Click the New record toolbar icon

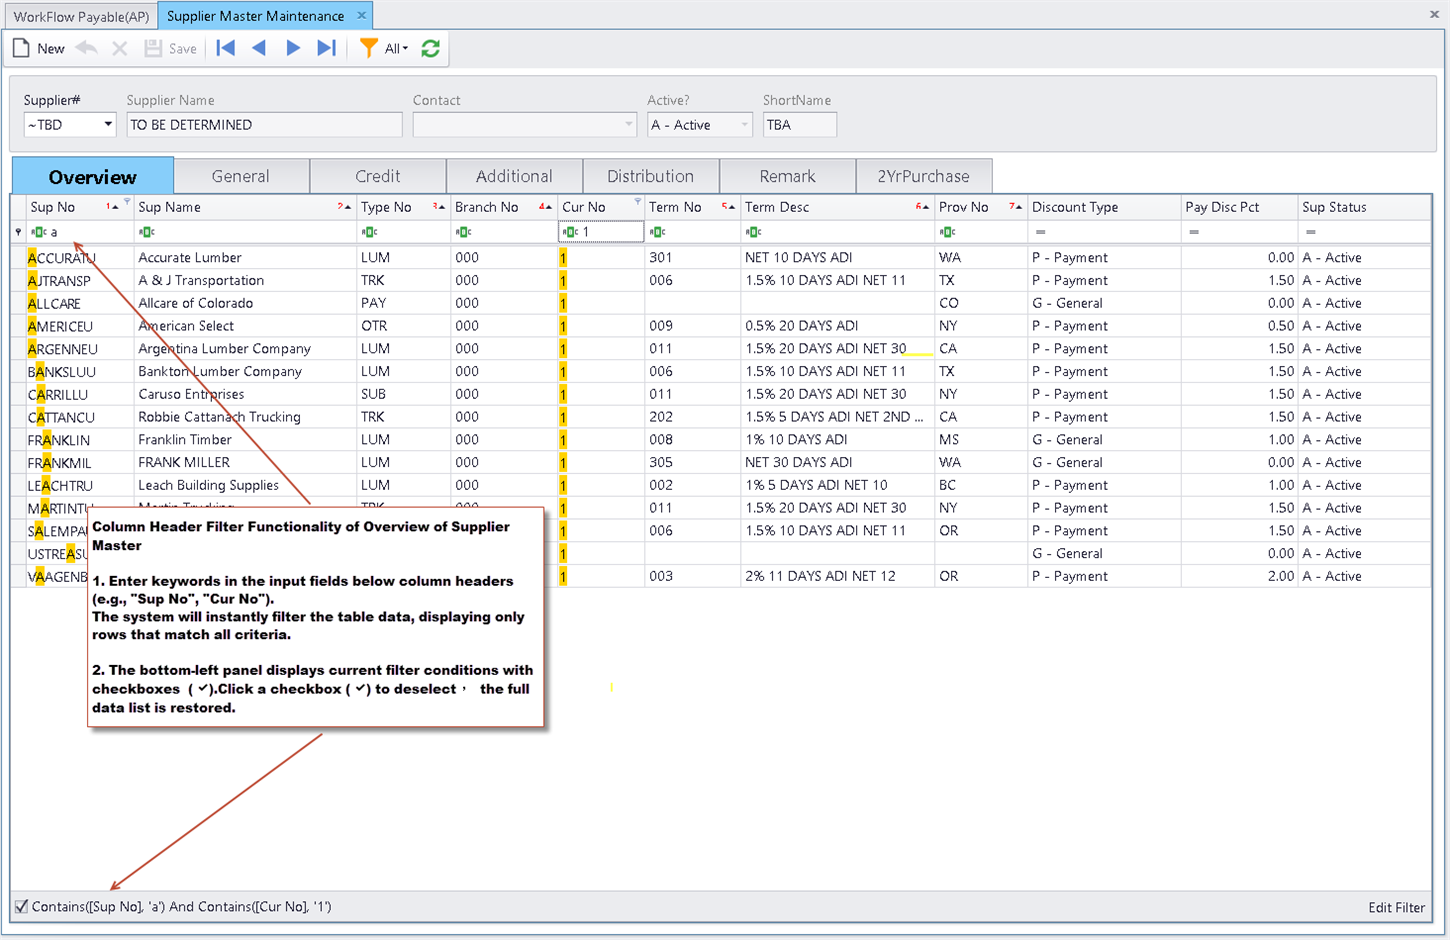click(x=22, y=48)
